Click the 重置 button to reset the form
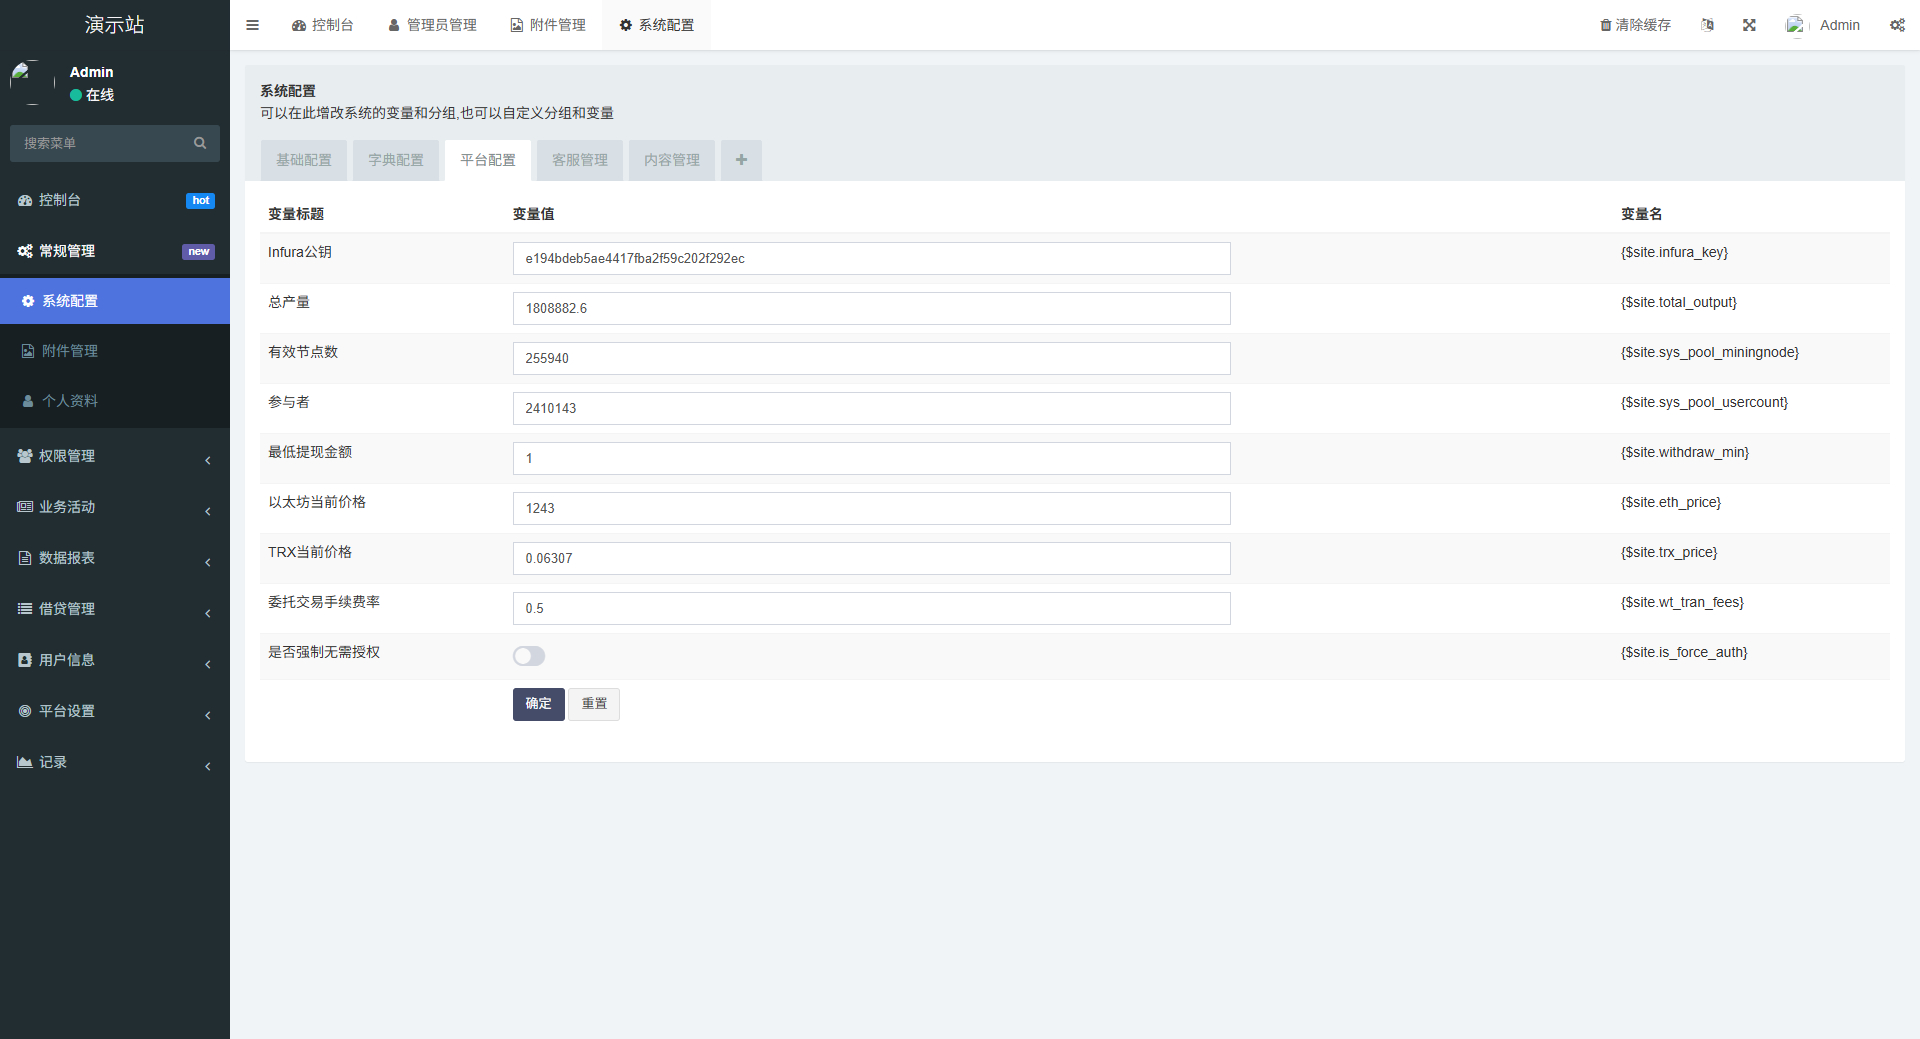The height and width of the screenshot is (1039, 1920). click(593, 704)
